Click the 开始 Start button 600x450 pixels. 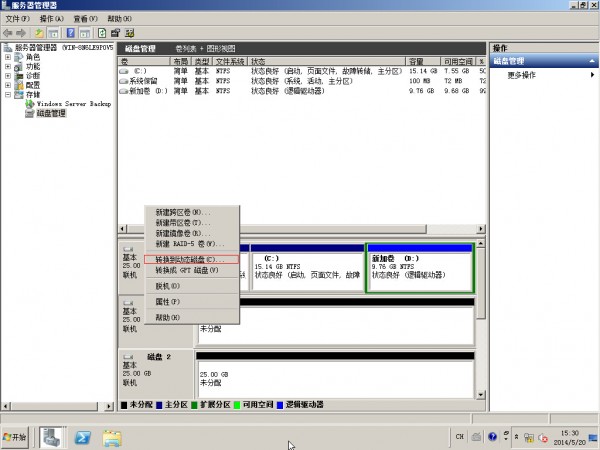pyautogui.click(x=15, y=438)
